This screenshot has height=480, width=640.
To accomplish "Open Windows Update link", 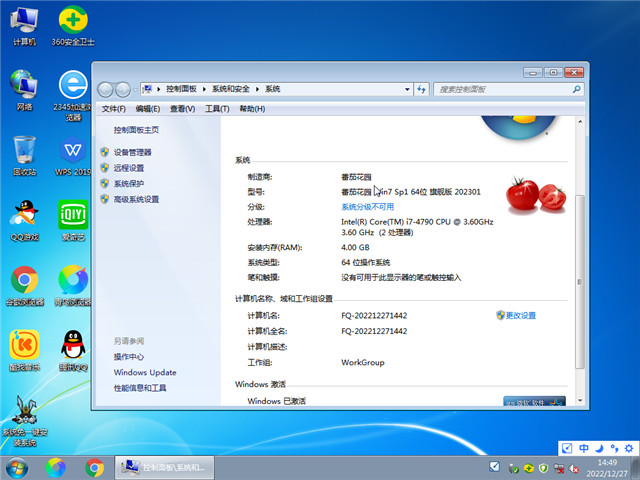I will (145, 372).
